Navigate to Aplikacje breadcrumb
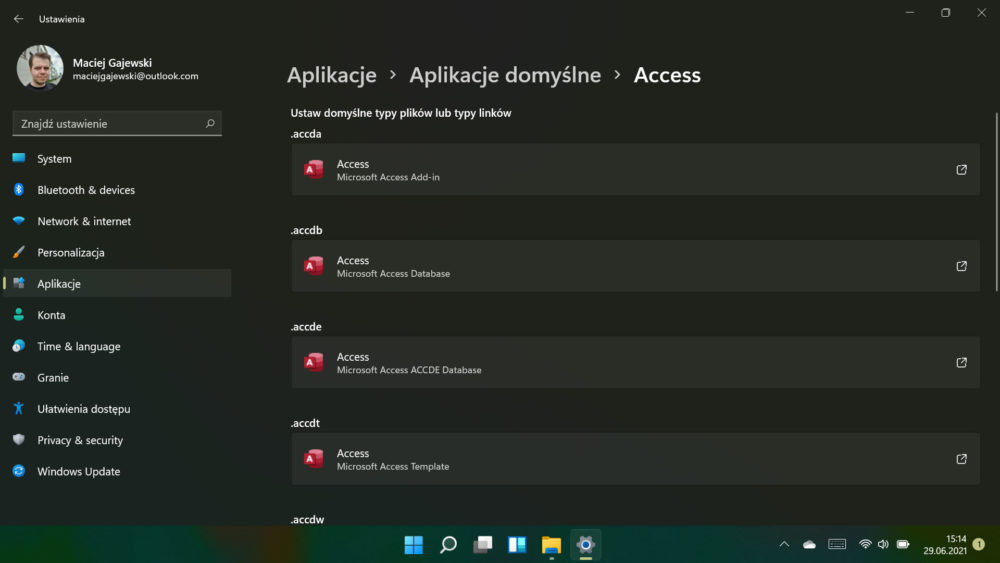 (332, 75)
